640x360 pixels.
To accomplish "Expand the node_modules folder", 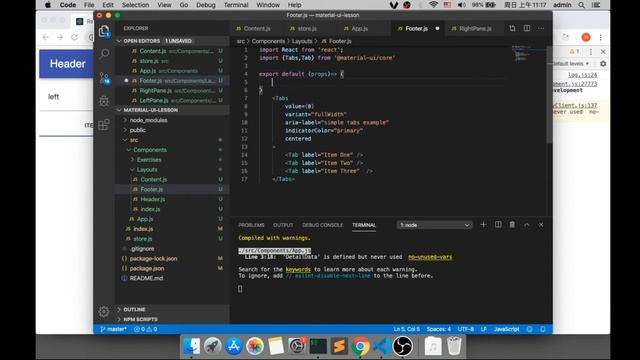I will [148, 120].
